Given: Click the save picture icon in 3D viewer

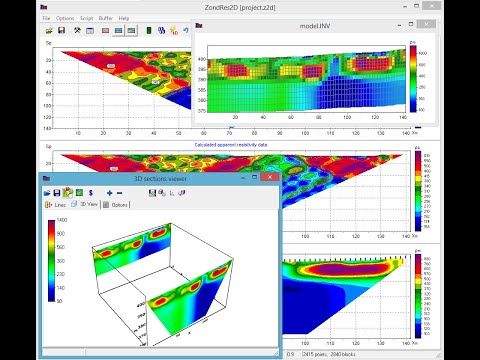Looking at the screenshot, I should pyautogui.click(x=152, y=193).
